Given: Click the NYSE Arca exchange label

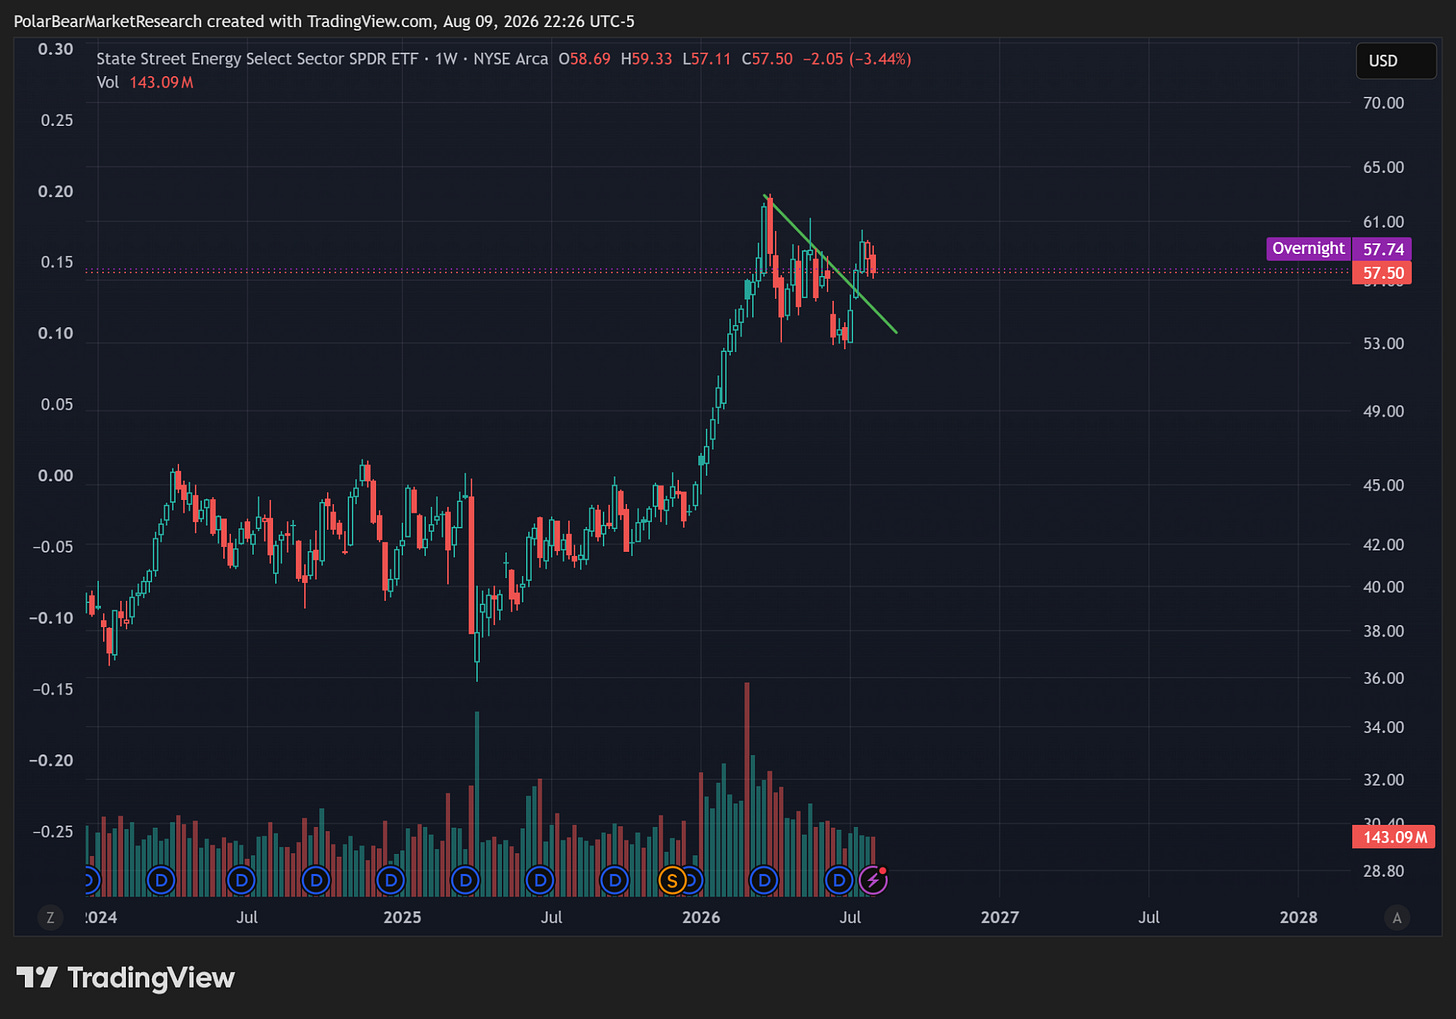Looking at the screenshot, I should coord(511,59).
